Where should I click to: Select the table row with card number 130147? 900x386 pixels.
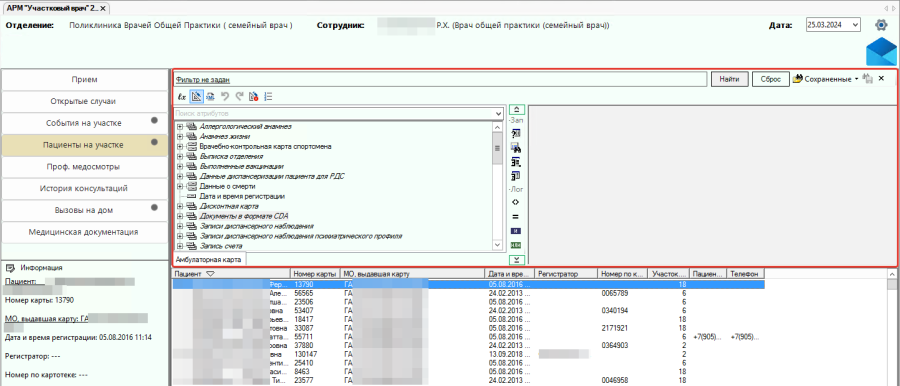click(x=468, y=354)
